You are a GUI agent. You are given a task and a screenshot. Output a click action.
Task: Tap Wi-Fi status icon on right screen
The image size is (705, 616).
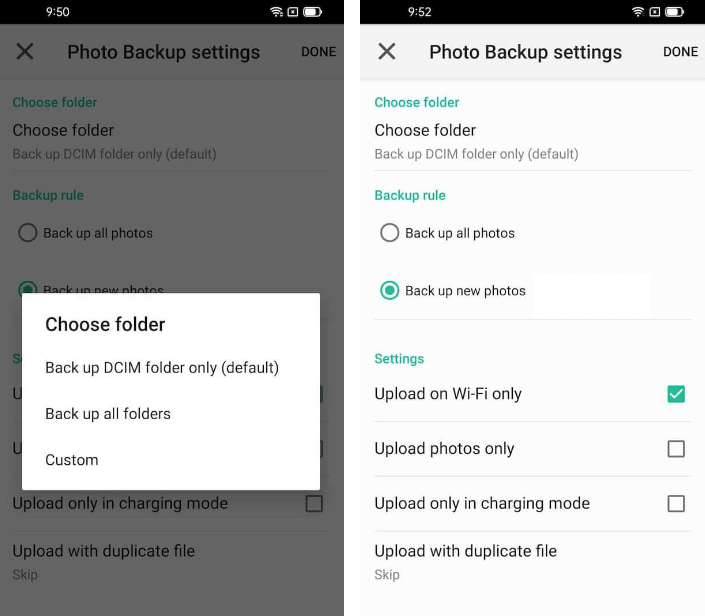(638, 12)
